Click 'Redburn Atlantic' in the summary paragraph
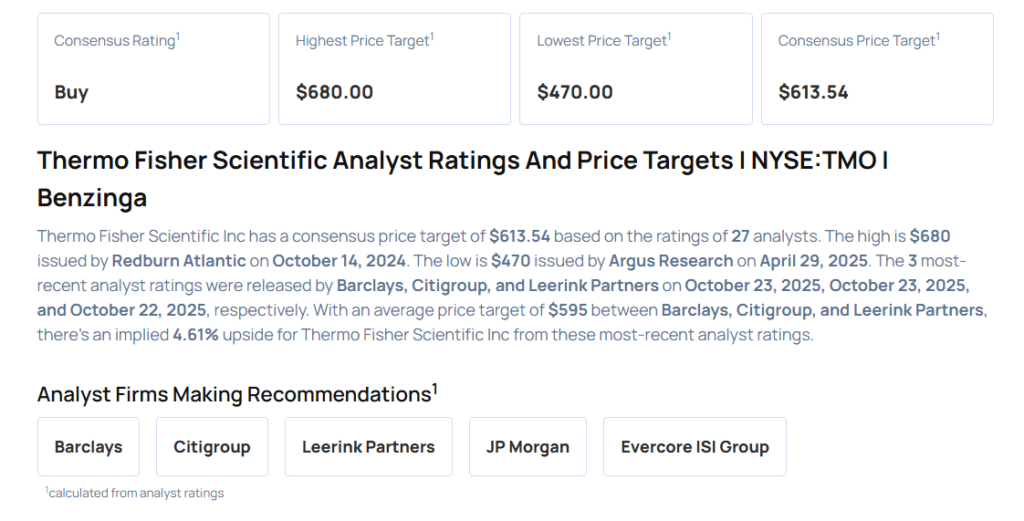 click(176, 261)
